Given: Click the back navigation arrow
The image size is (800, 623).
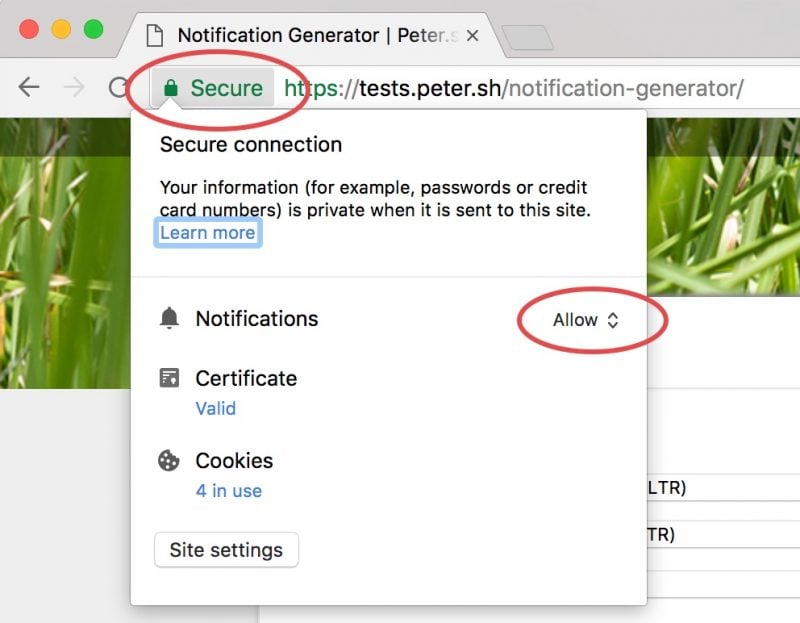Looking at the screenshot, I should point(29,88).
